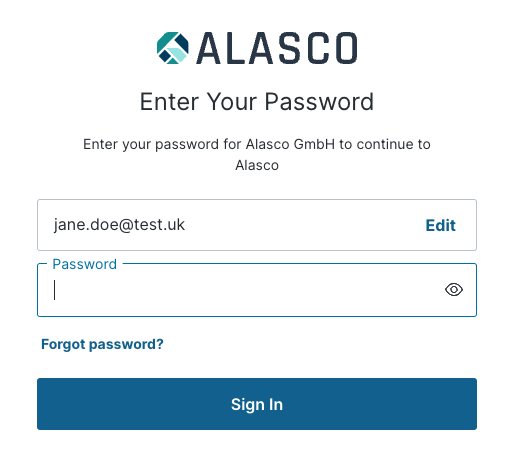The width and height of the screenshot is (514, 458).
Task: Click the teal part of Alasco logo
Action: 166,40
